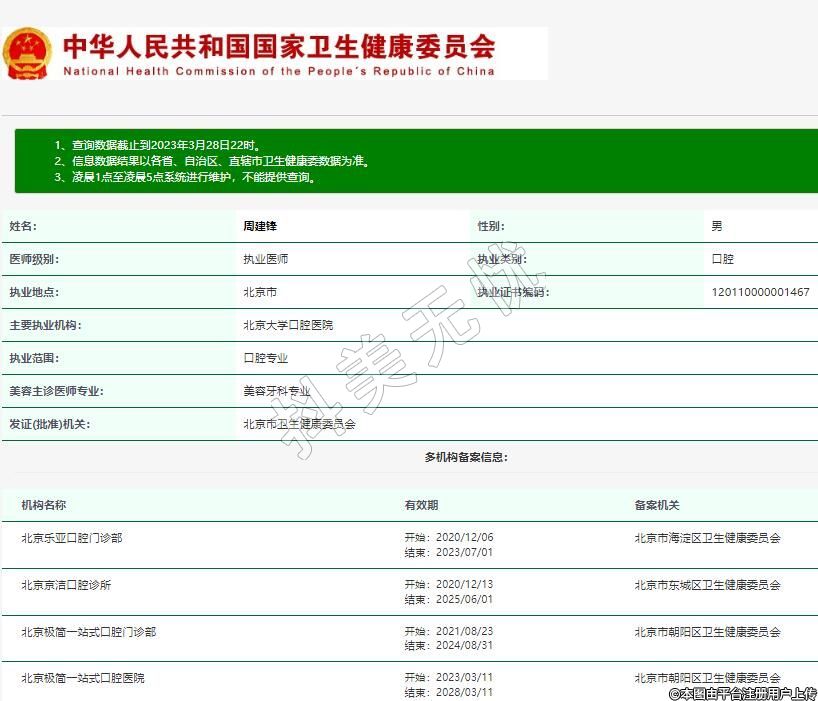
Task: Click the 多机构备案信息 section heading
Action: pos(466,457)
